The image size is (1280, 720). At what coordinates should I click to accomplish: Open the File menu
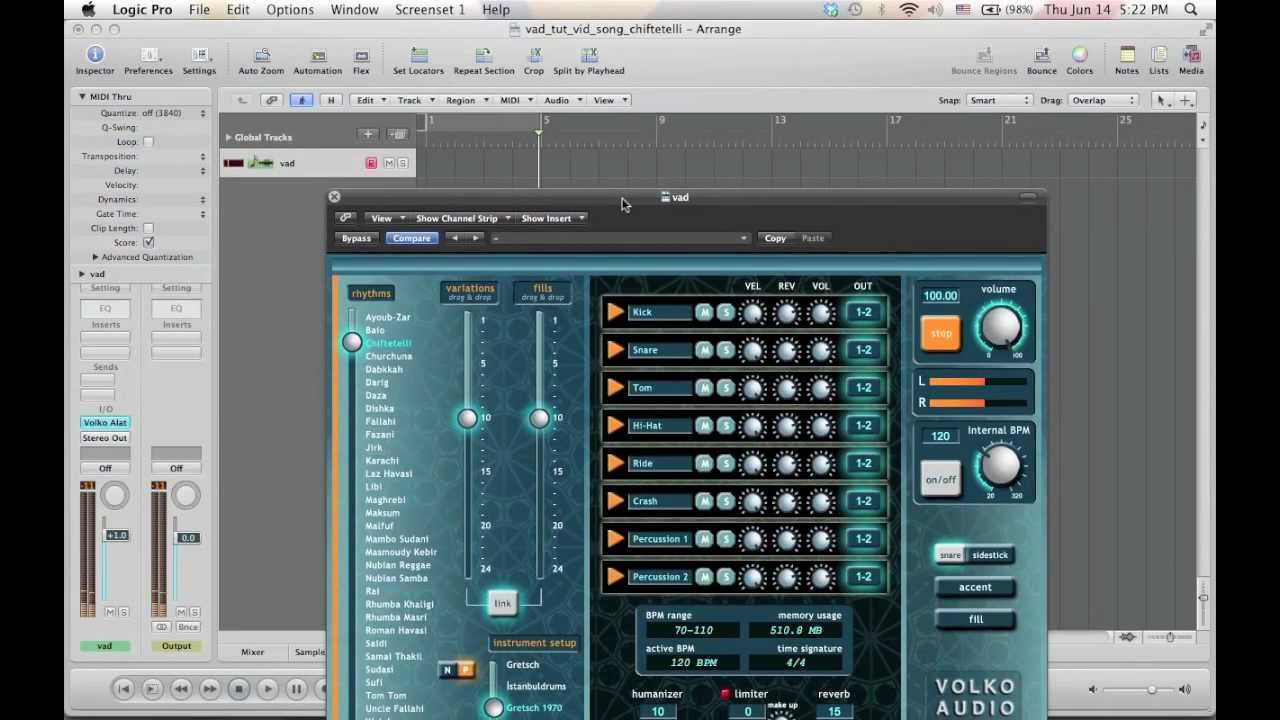[199, 10]
